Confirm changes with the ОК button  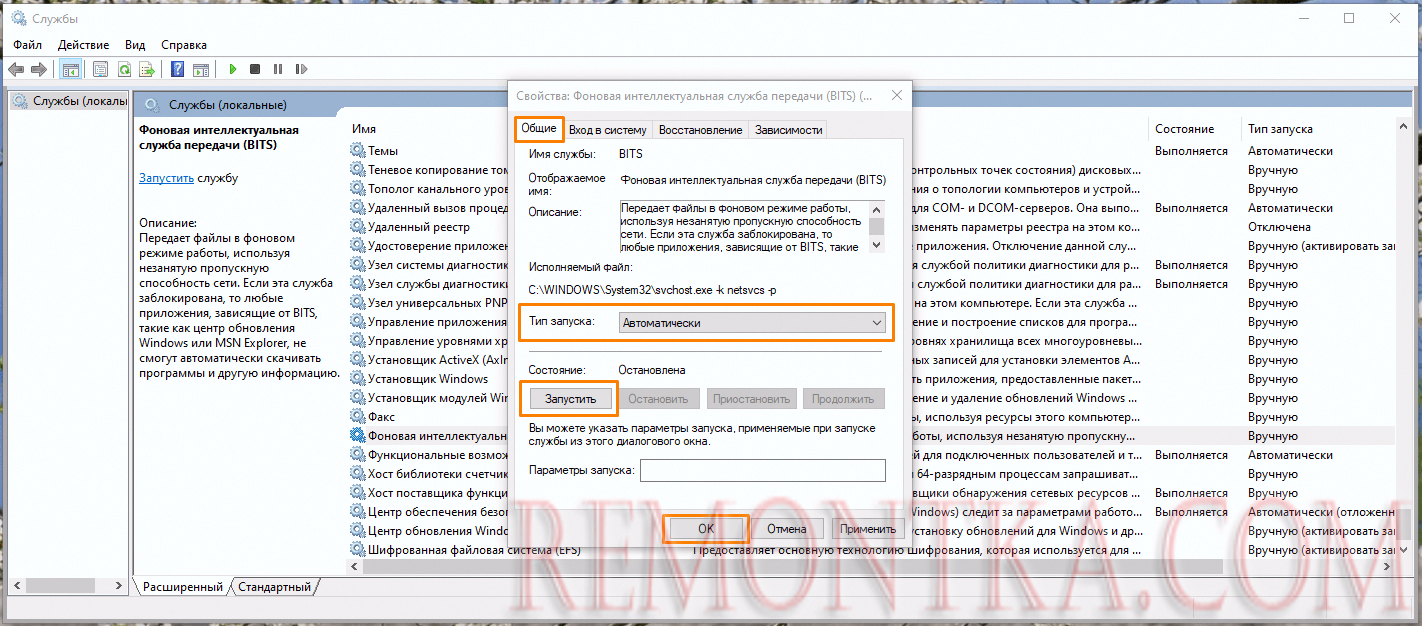(705, 528)
